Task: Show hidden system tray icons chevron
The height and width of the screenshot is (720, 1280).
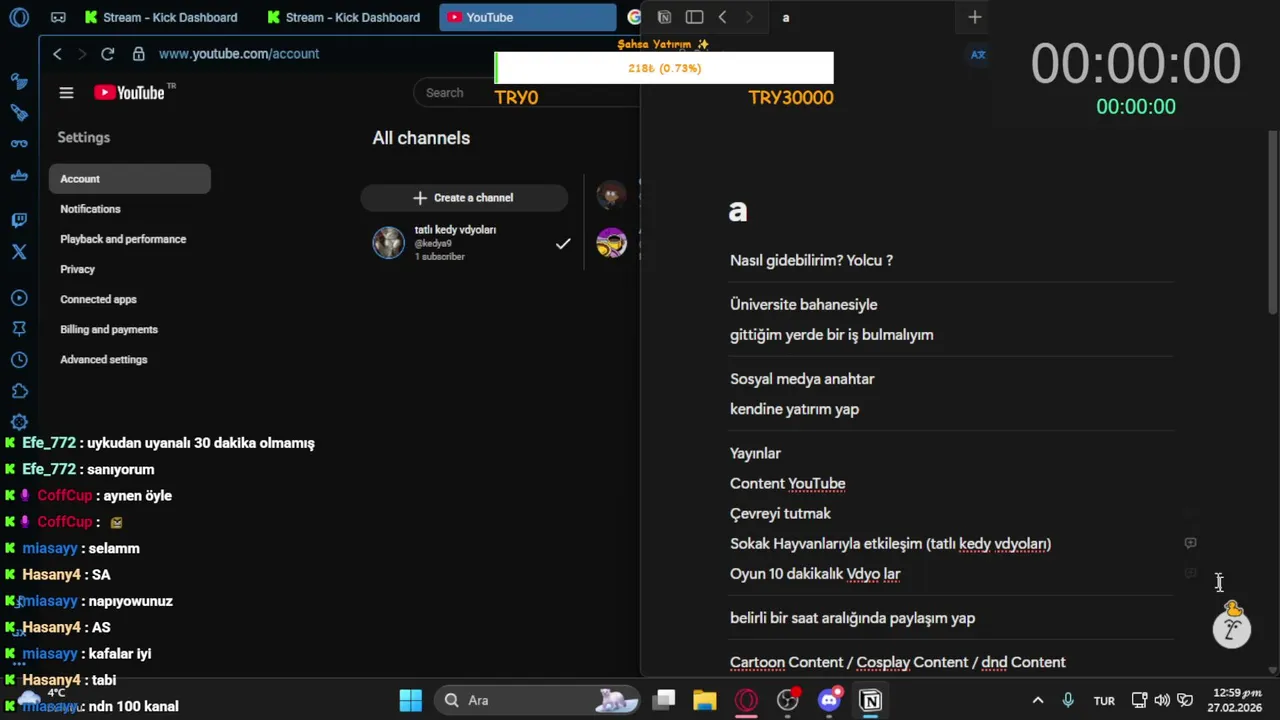Action: point(1037,700)
